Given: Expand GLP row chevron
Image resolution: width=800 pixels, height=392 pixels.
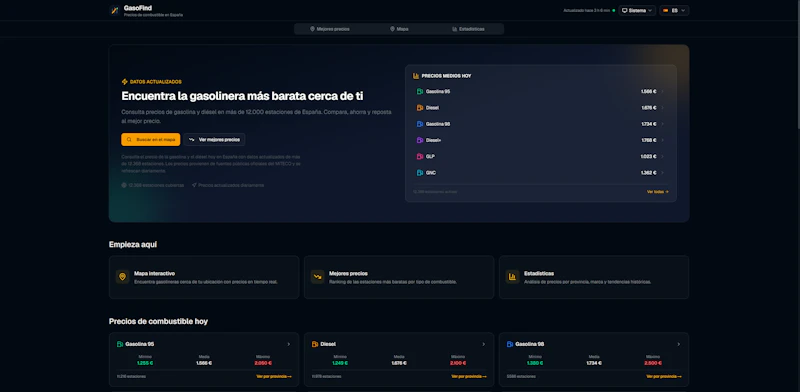Looking at the screenshot, I should [662, 156].
